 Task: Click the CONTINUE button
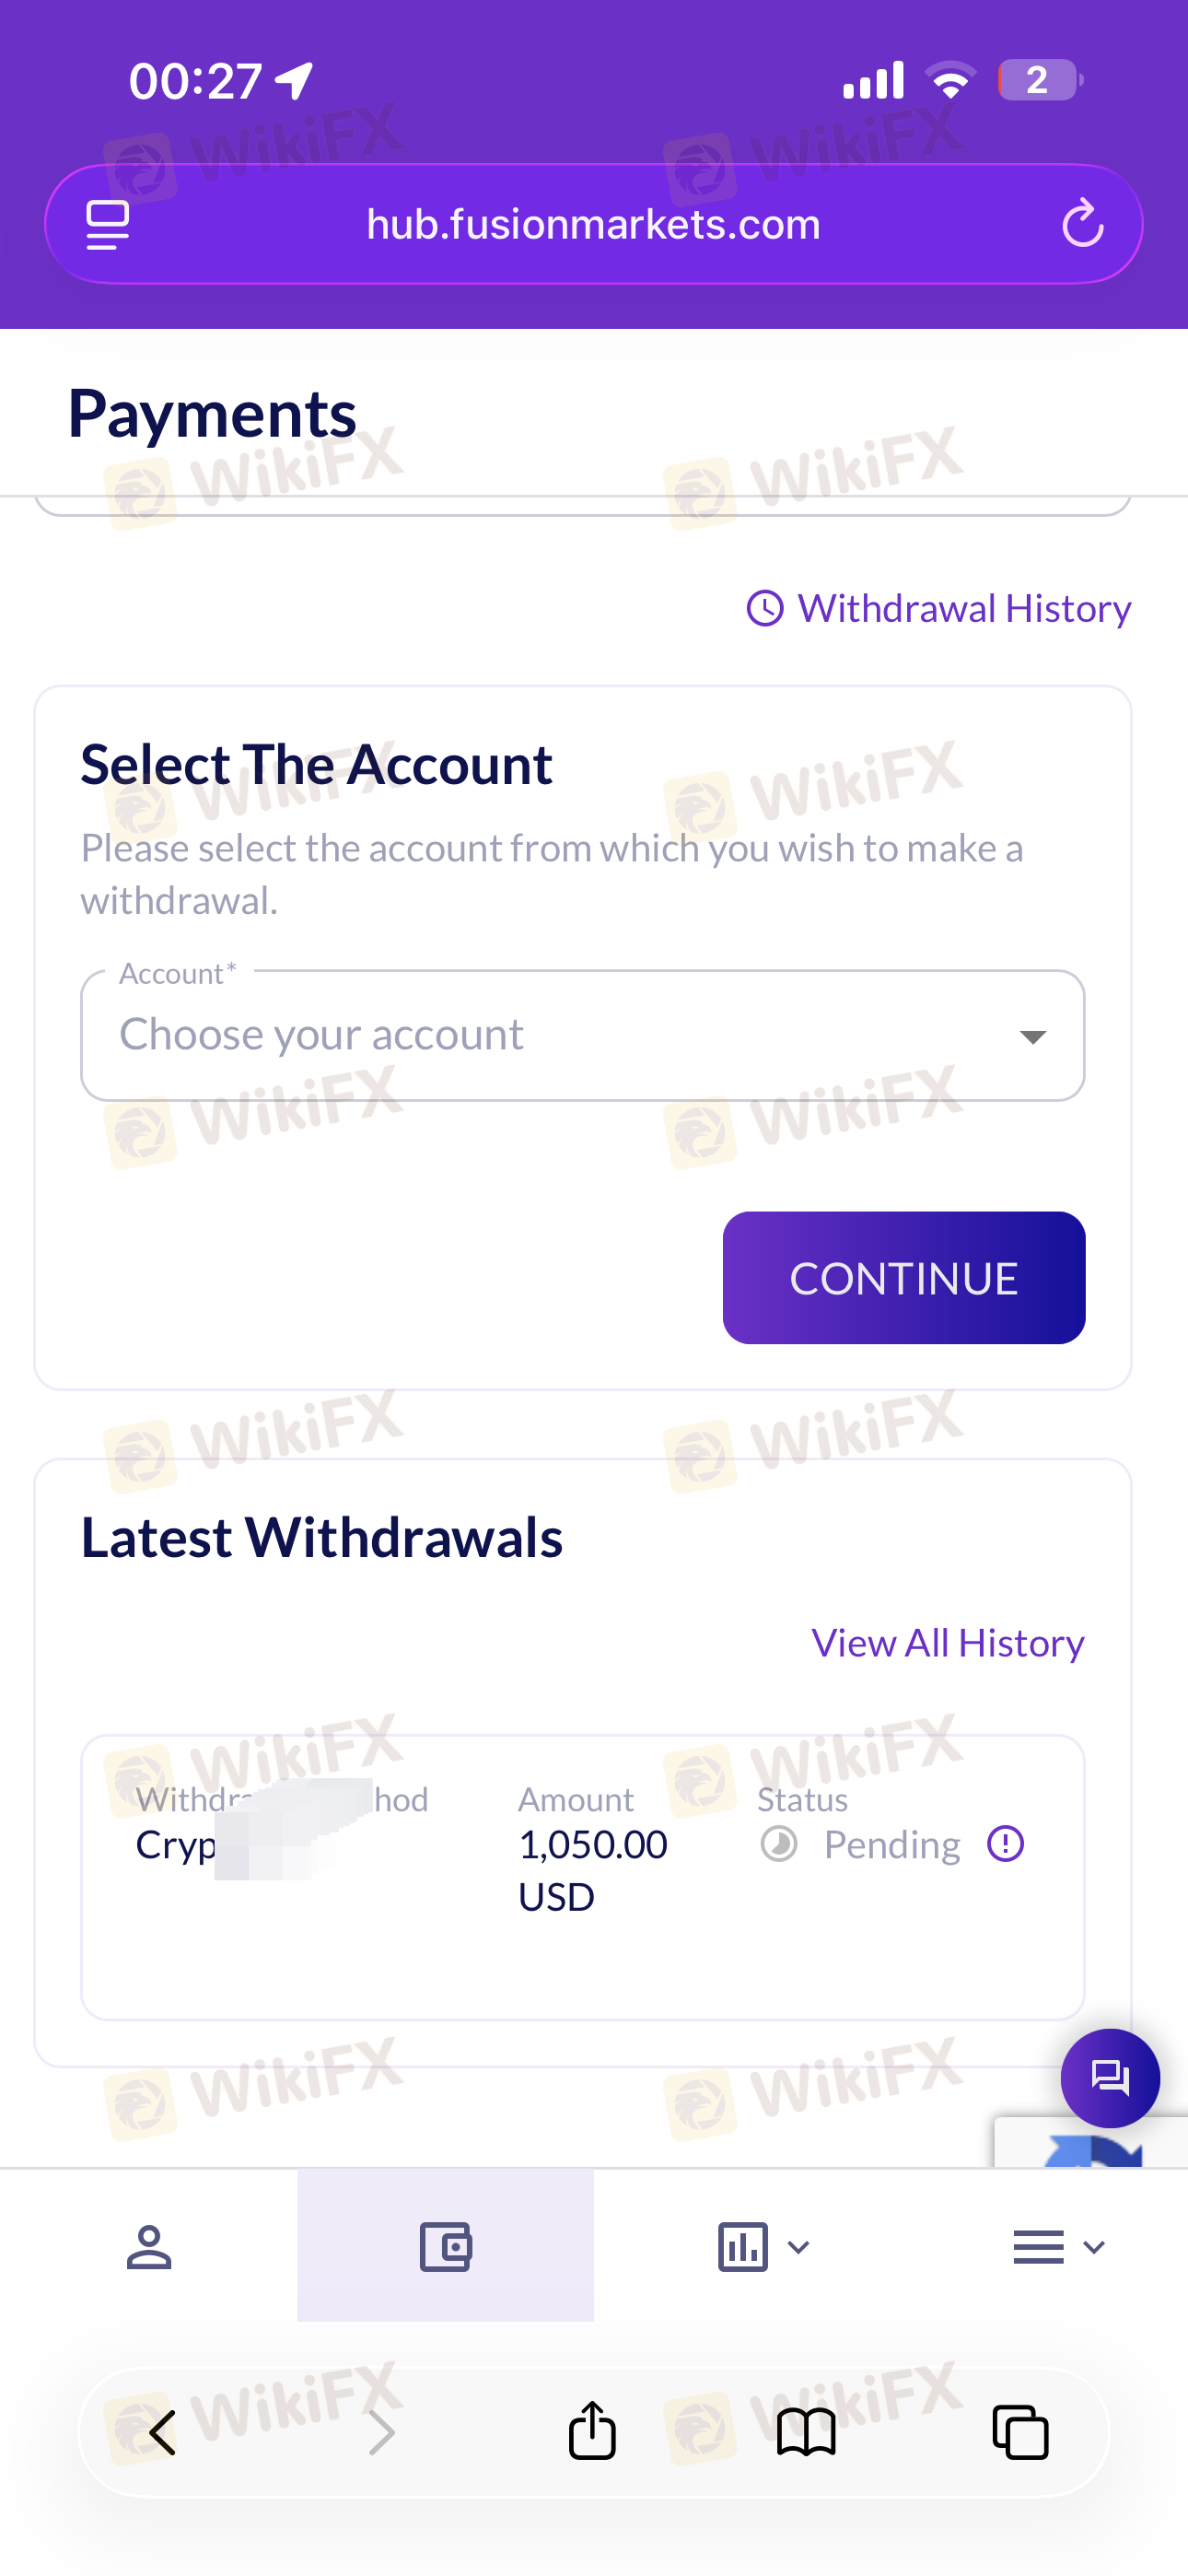tap(904, 1278)
